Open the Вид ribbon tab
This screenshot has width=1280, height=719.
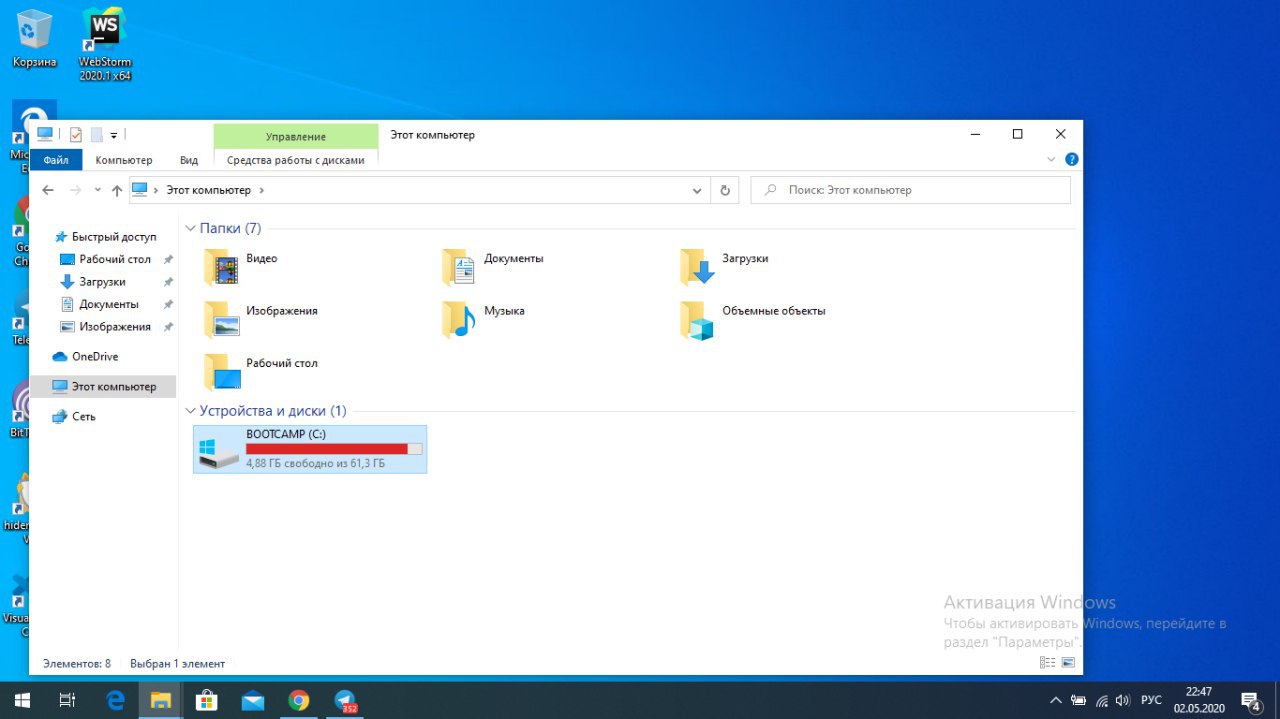(189, 160)
